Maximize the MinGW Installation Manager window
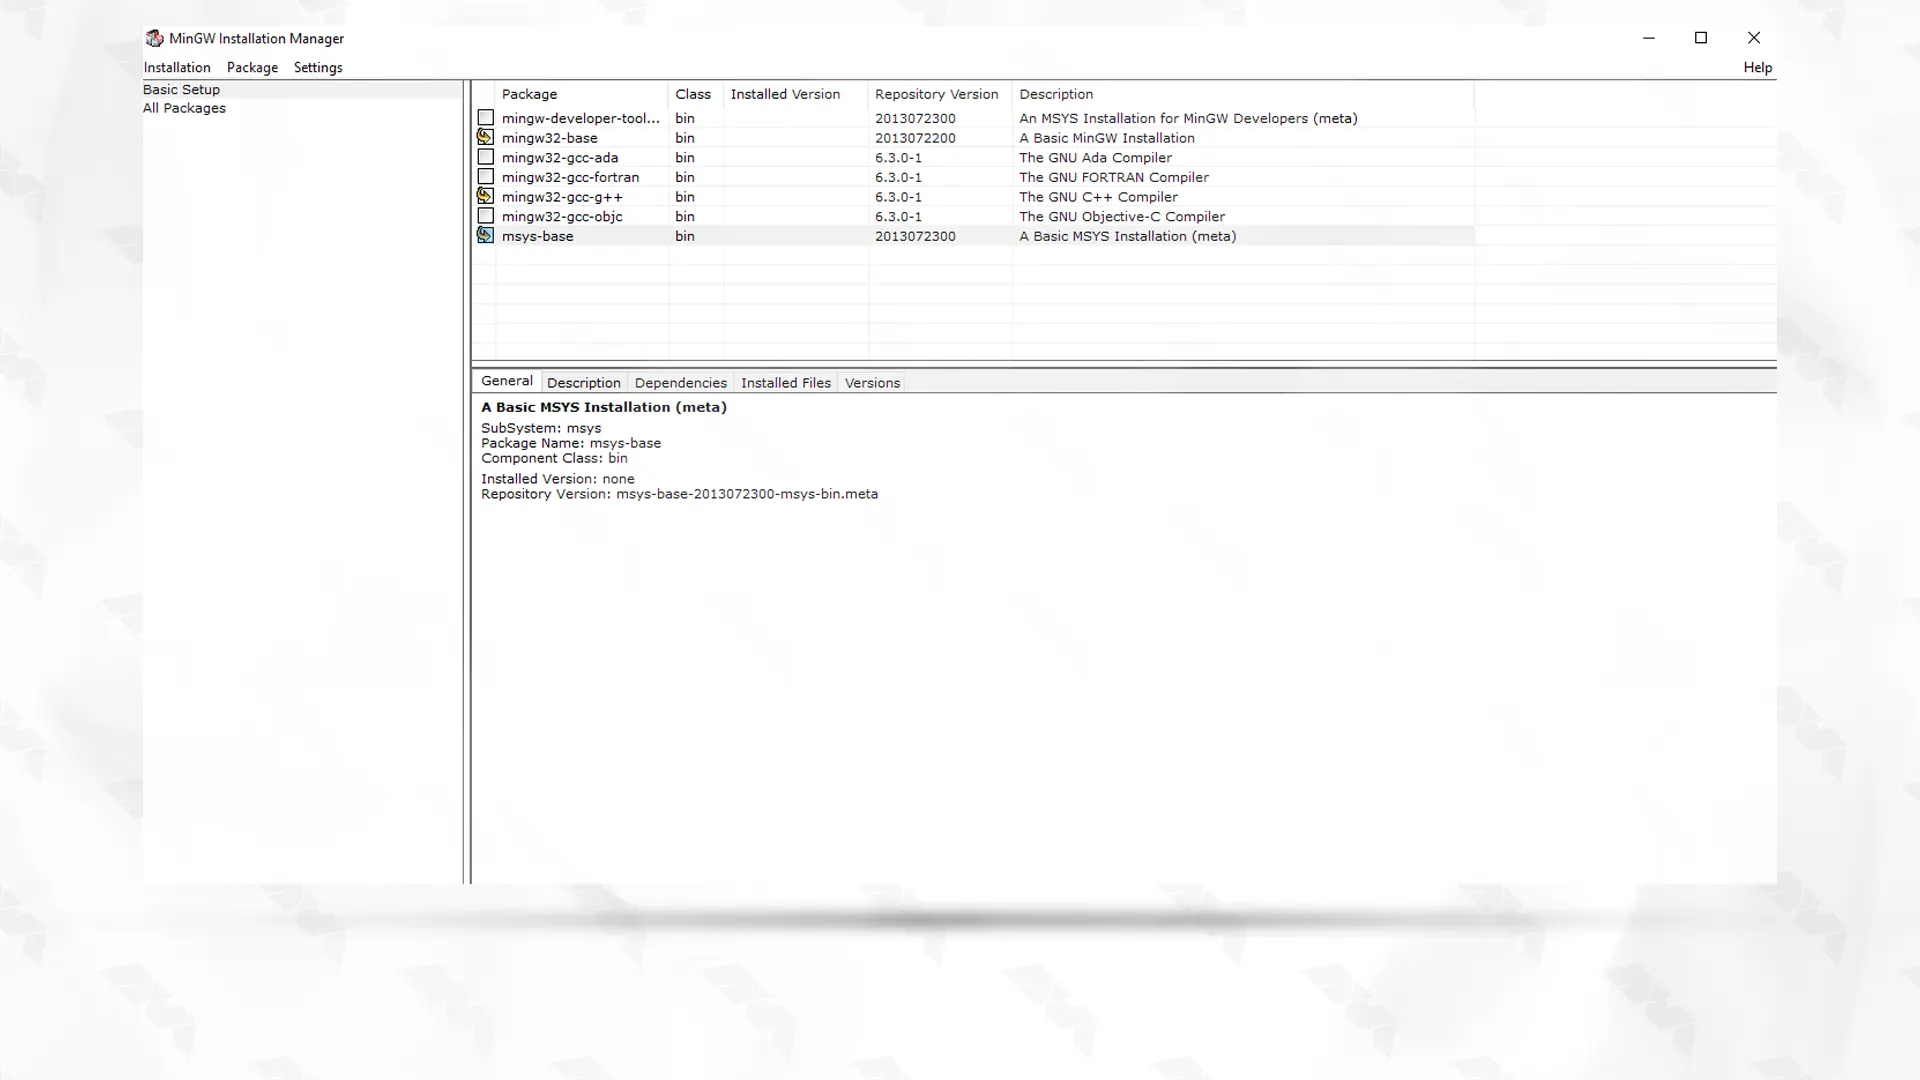 point(1701,38)
